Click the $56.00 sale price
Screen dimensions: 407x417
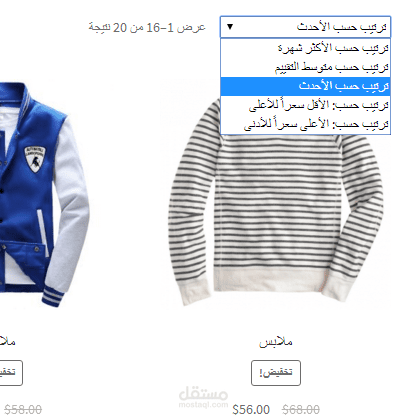pos(251,410)
